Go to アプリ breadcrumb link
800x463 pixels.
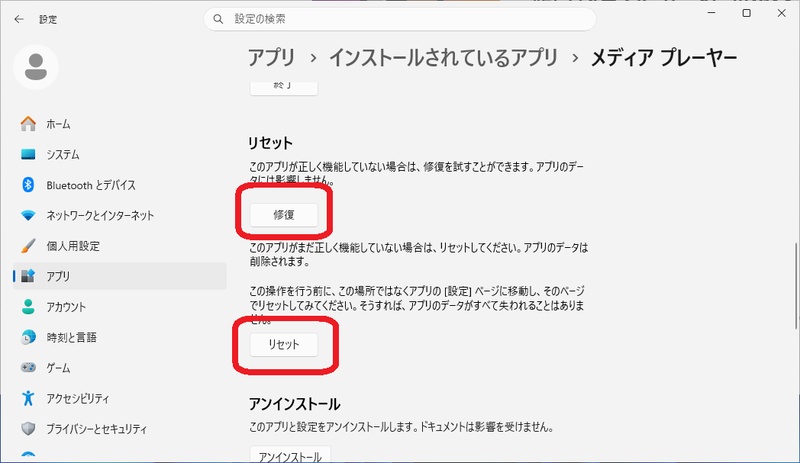click(271, 57)
